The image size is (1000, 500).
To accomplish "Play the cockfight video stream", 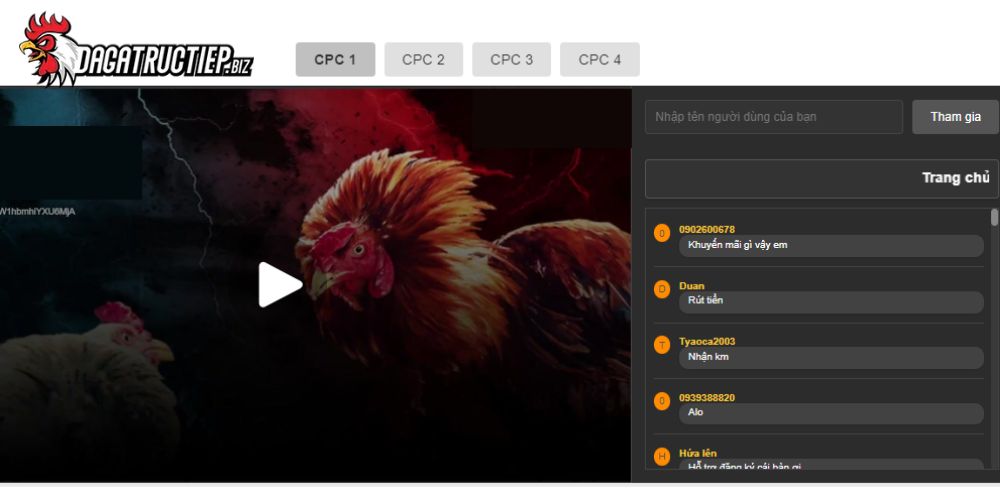I will pos(280,285).
